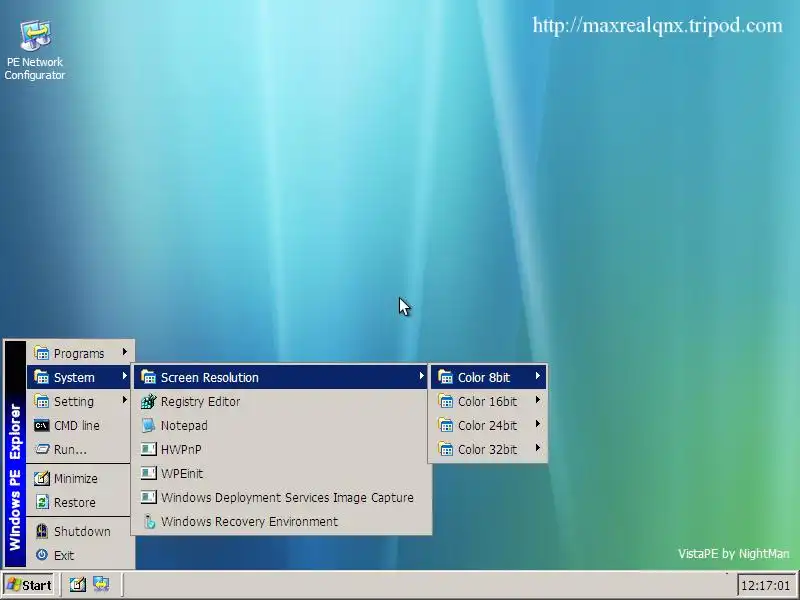The width and height of the screenshot is (800, 600).
Task: Open Windows Deployment Services Image Capture entry
Action: 281,497
